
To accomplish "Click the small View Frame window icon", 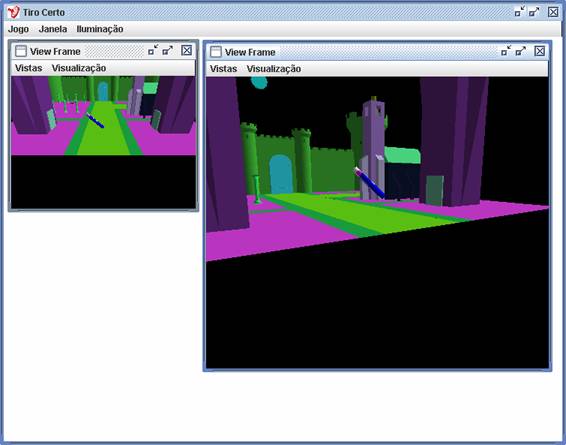I will coord(21,51).
